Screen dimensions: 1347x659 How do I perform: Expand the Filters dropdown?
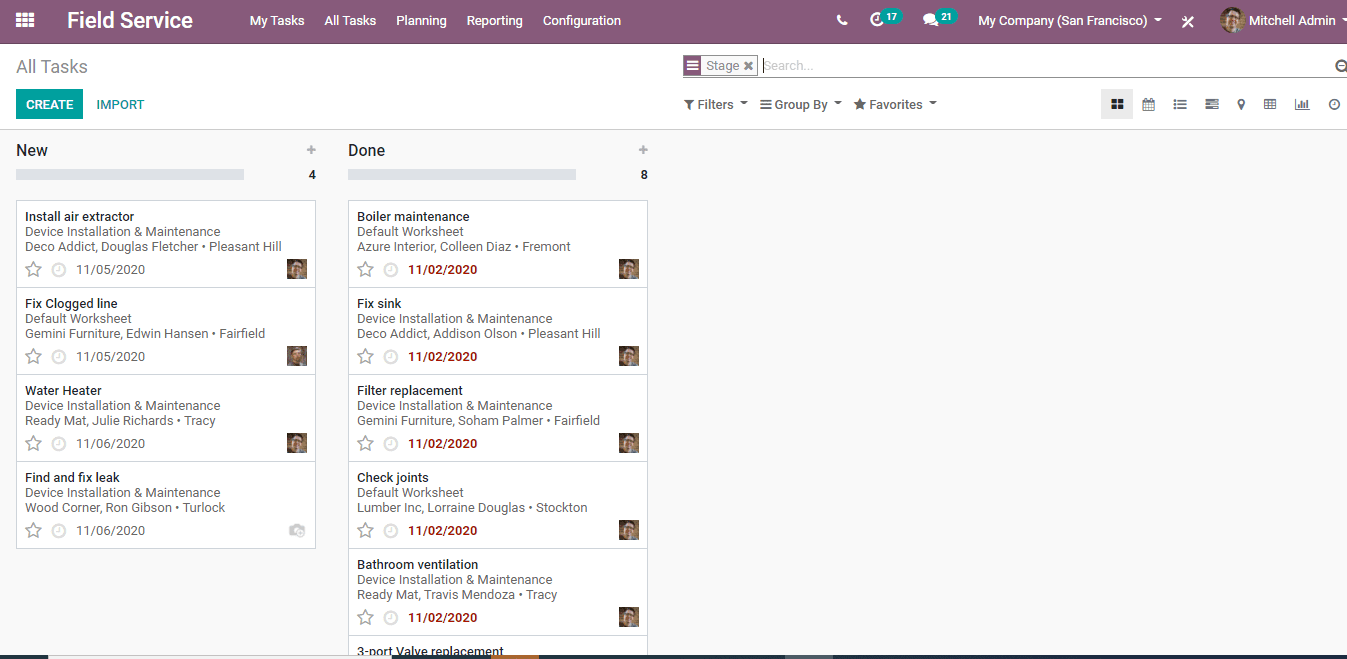click(715, 104)
